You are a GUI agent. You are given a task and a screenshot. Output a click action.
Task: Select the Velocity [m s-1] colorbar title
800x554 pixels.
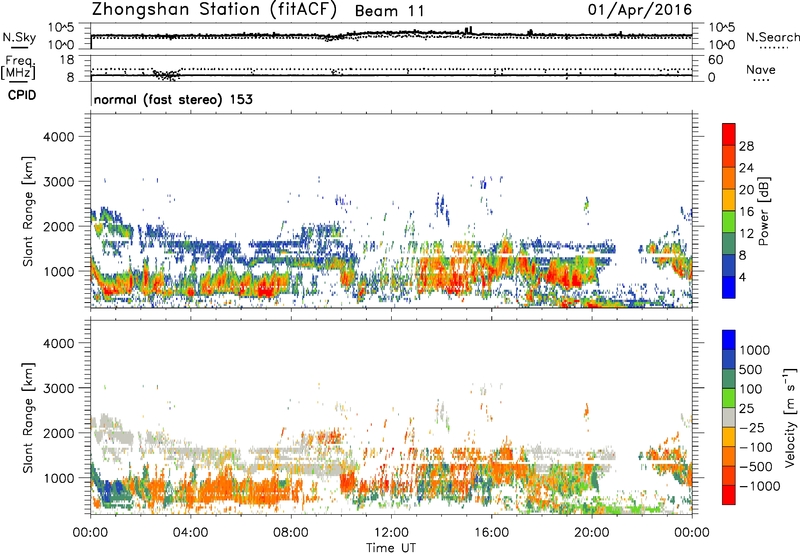(x=790, y=417)
